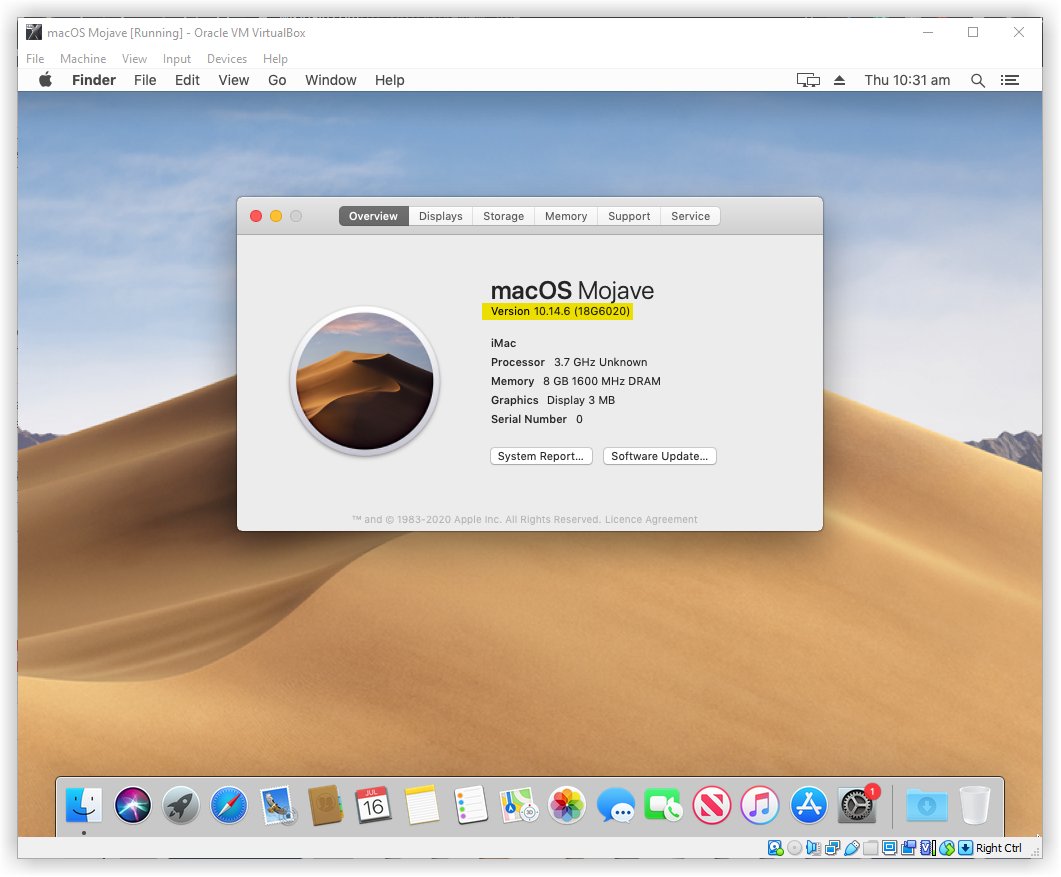Image resolution: width=1061 pixels, height=877 pixels.
Task: Click the Version 10.14.6 (18G6020) text
Action: point(560,311)
